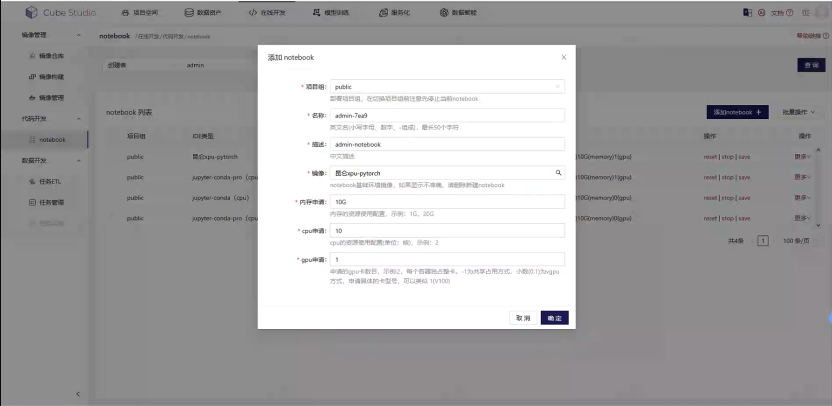Click stop in the 昆仑xpu-pytorch row
The image size is (832, 406).
click(727, 157)
